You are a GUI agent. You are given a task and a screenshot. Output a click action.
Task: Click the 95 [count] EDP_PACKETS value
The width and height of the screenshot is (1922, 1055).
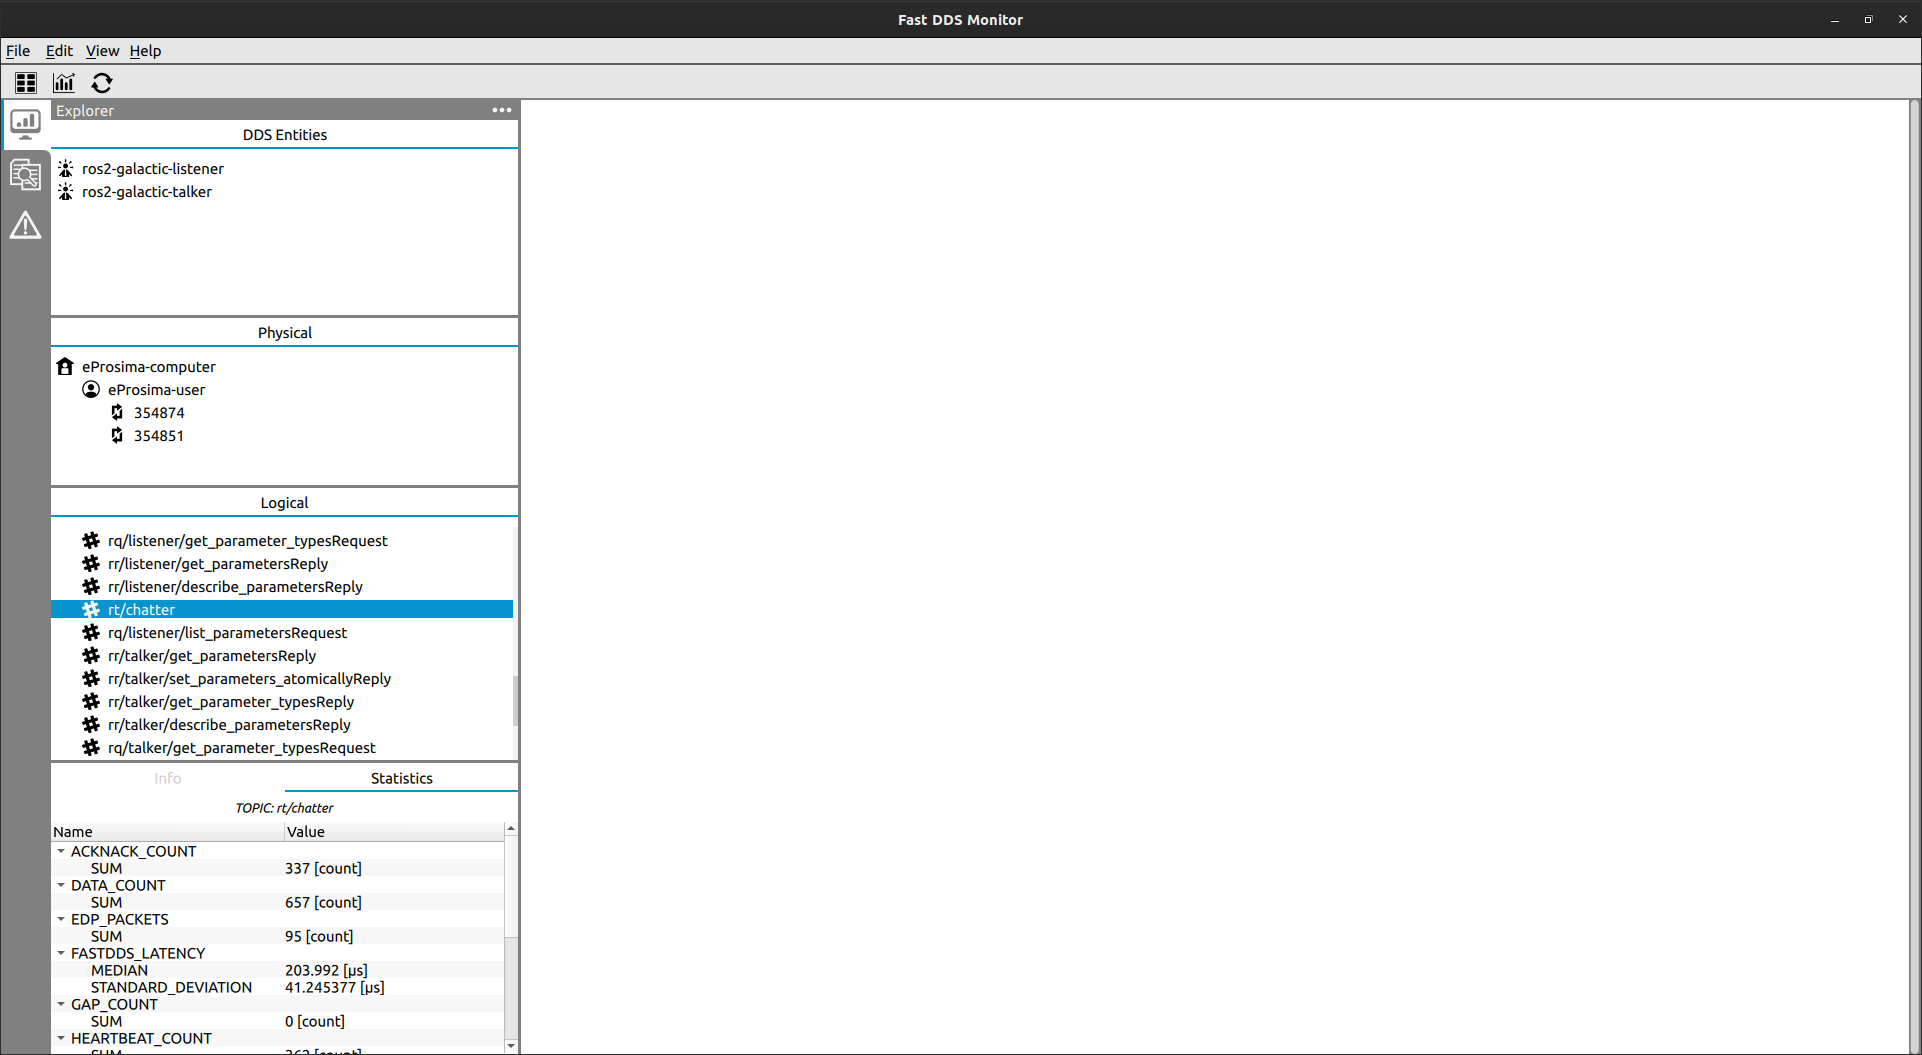click(x=319, y=936)
